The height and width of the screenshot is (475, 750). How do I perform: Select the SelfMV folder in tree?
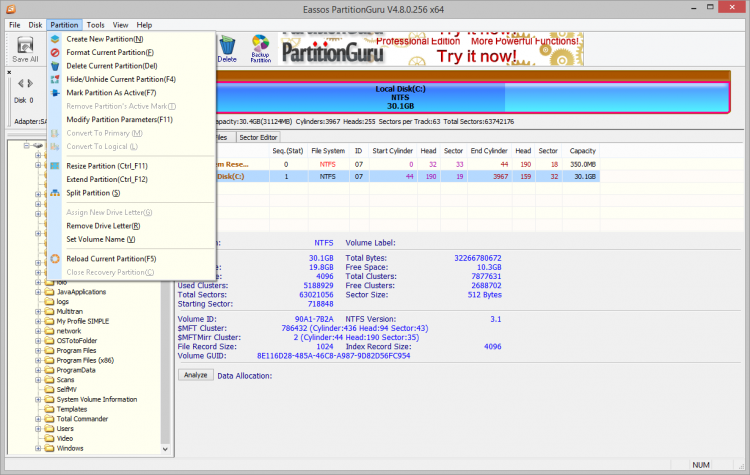[x=66, y=389]
